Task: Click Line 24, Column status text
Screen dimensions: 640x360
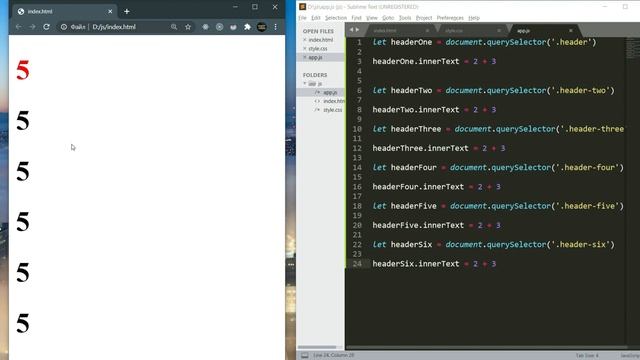Action: (x=333, y=356)
